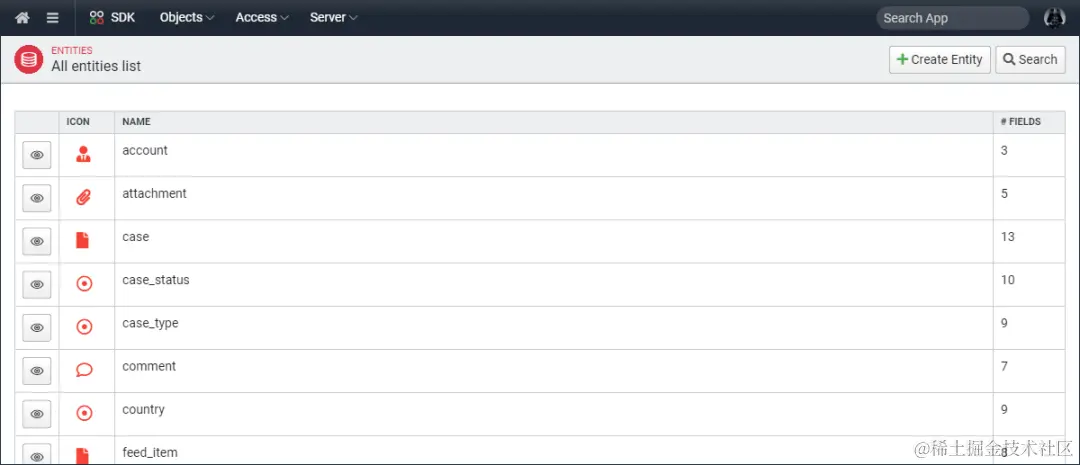Image resolution: width=1080 pixels, height=465 pixels.
Task: Click the Create Entity button
Action: click(x=939, y=59)
